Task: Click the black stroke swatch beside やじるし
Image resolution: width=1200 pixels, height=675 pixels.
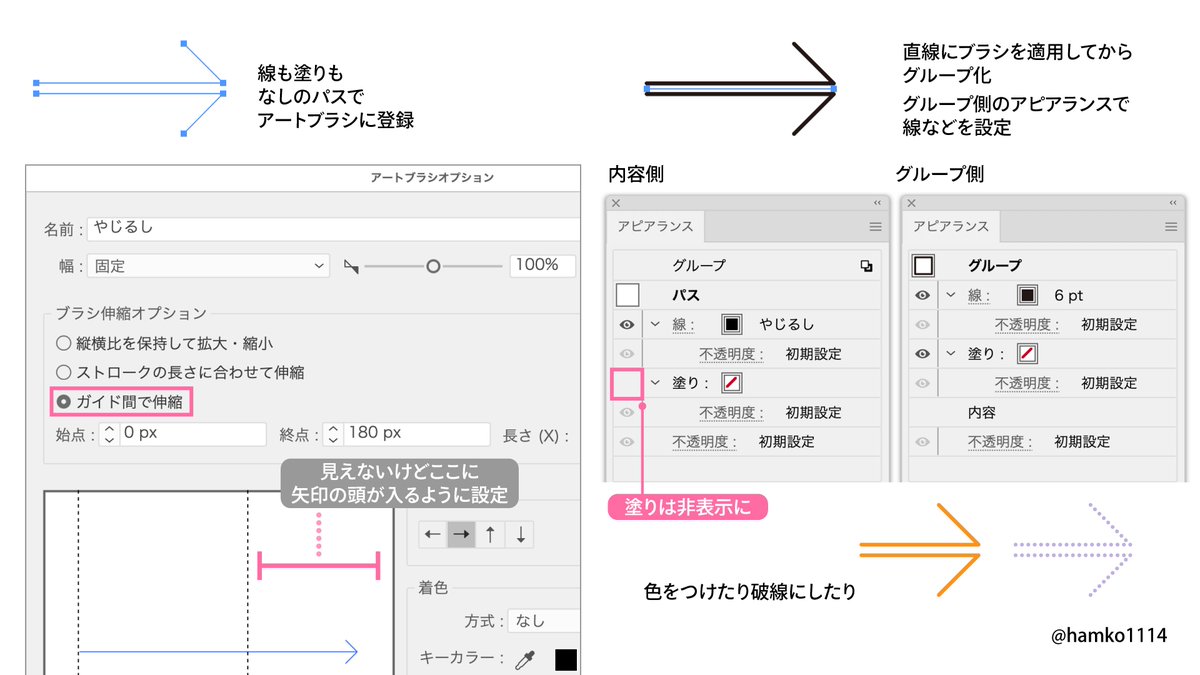Action: pyautogui.click(x=732, y=325)
